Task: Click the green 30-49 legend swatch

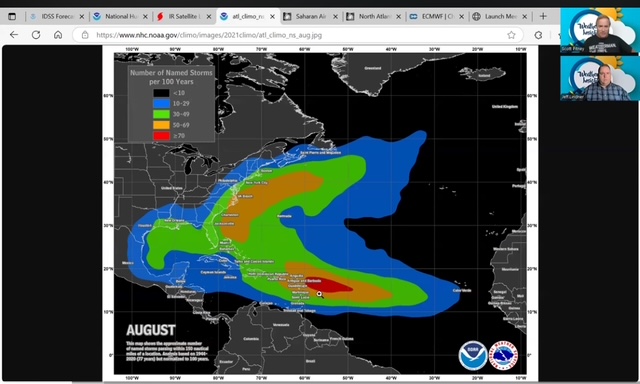Action: click(161, 114)
